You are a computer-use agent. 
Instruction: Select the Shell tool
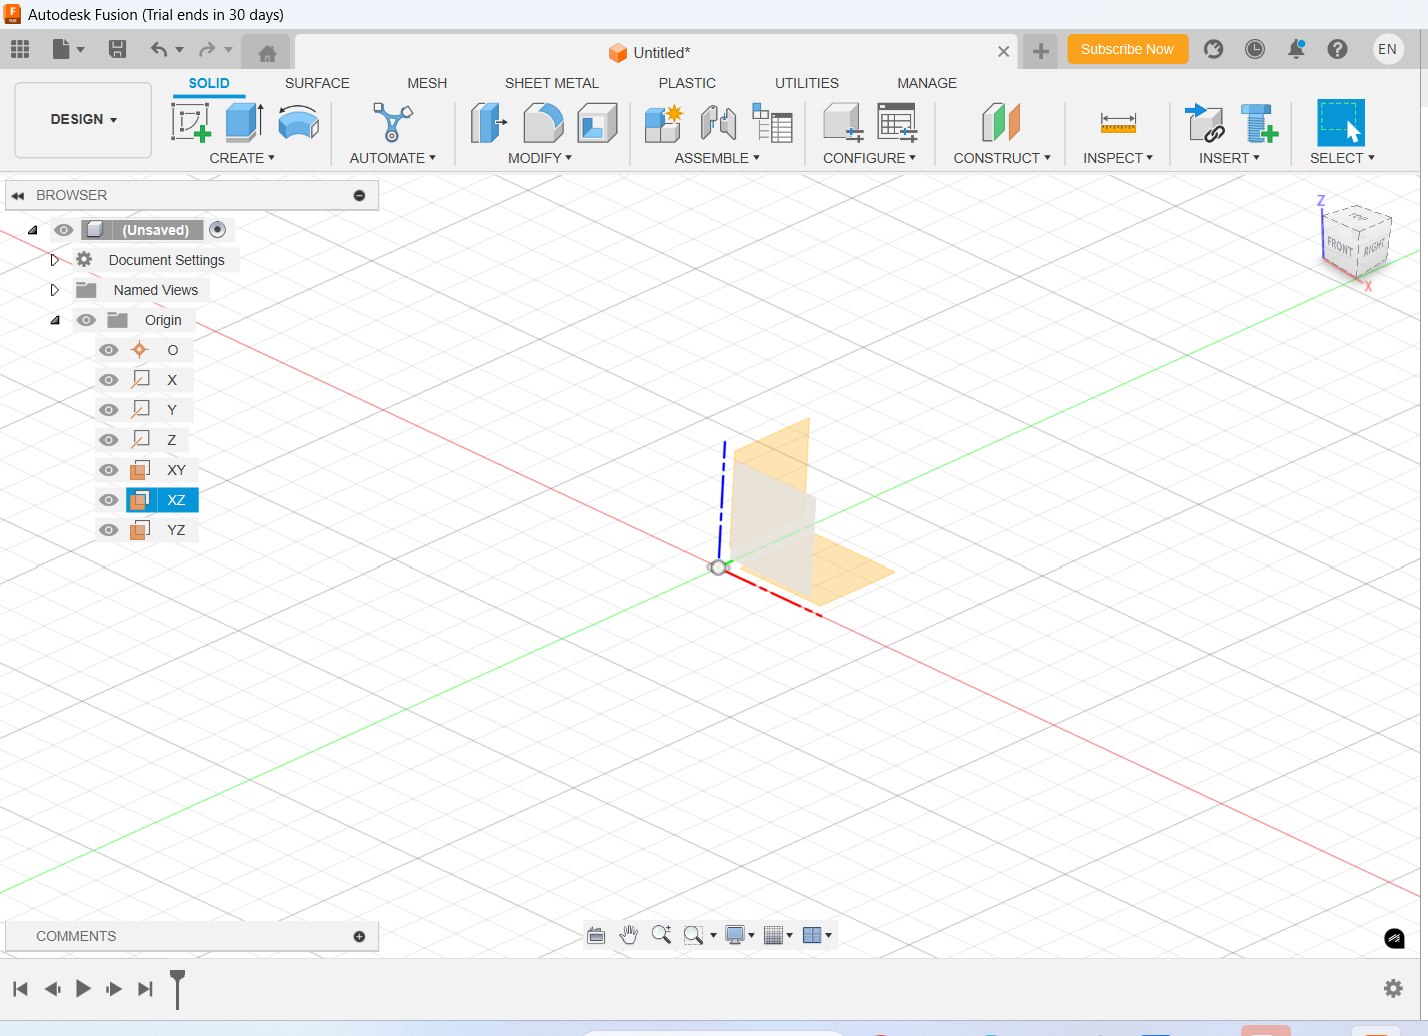pyautogui.click(x=597, y=123)
